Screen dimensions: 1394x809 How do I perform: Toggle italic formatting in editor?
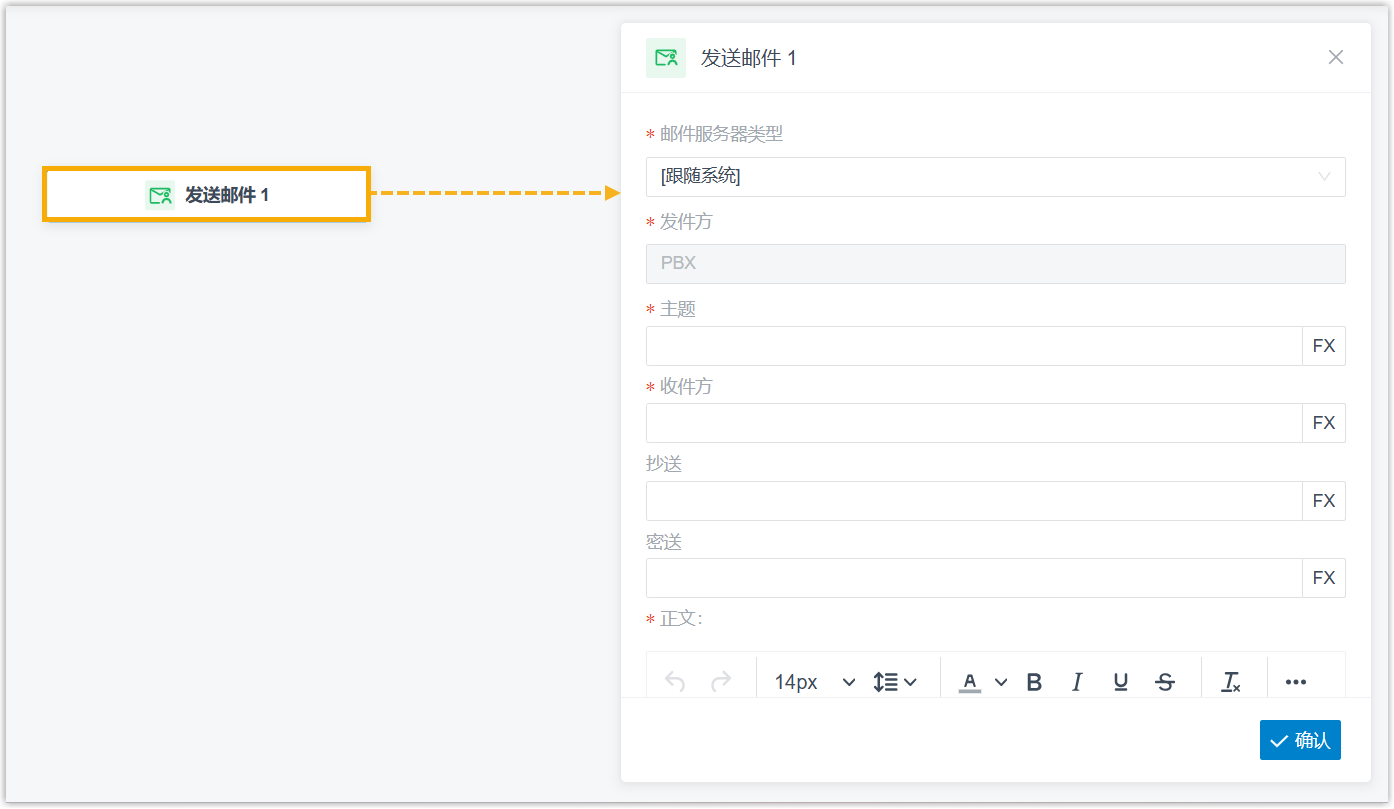pos(1077,682)
